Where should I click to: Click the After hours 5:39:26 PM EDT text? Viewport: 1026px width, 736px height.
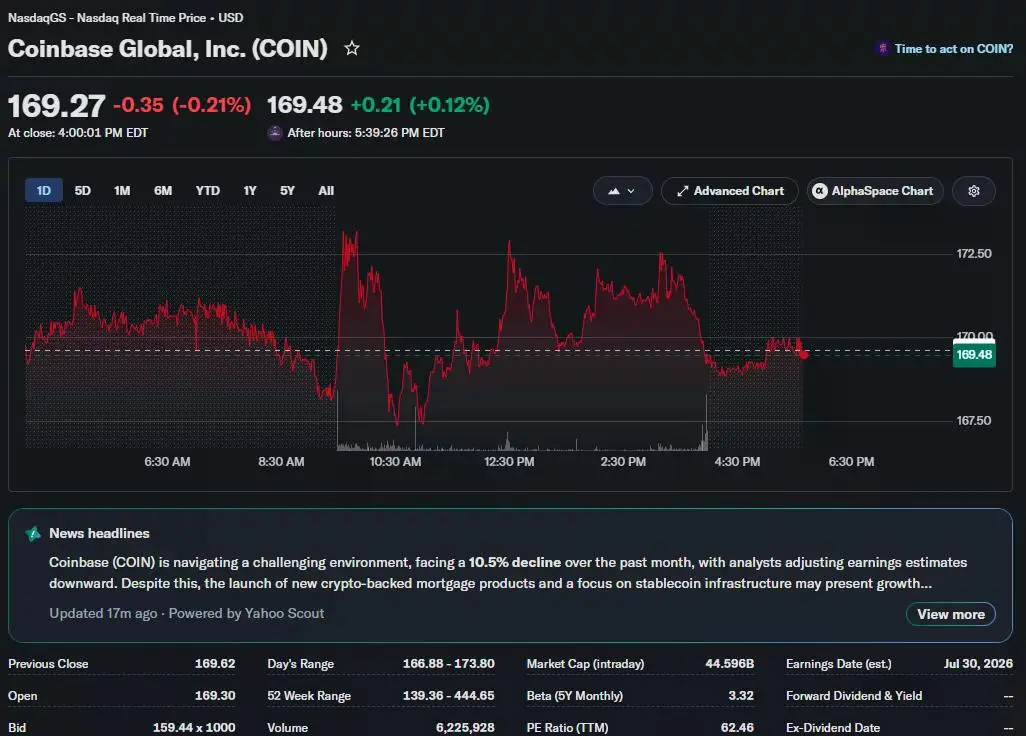[366, 133]
